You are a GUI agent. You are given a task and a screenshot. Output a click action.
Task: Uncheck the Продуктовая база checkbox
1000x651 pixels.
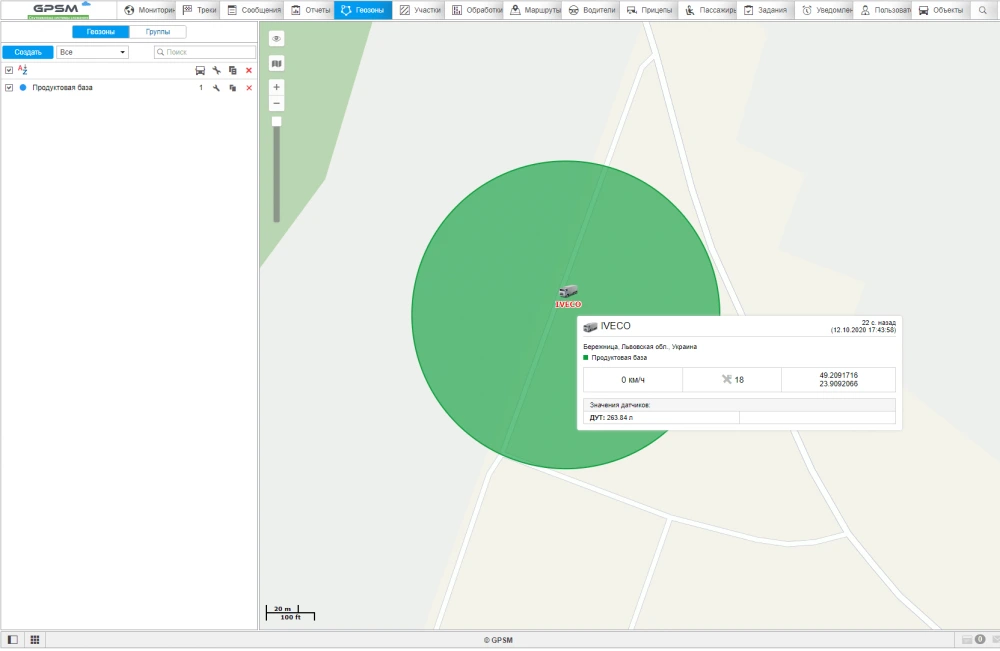[9, 88]
